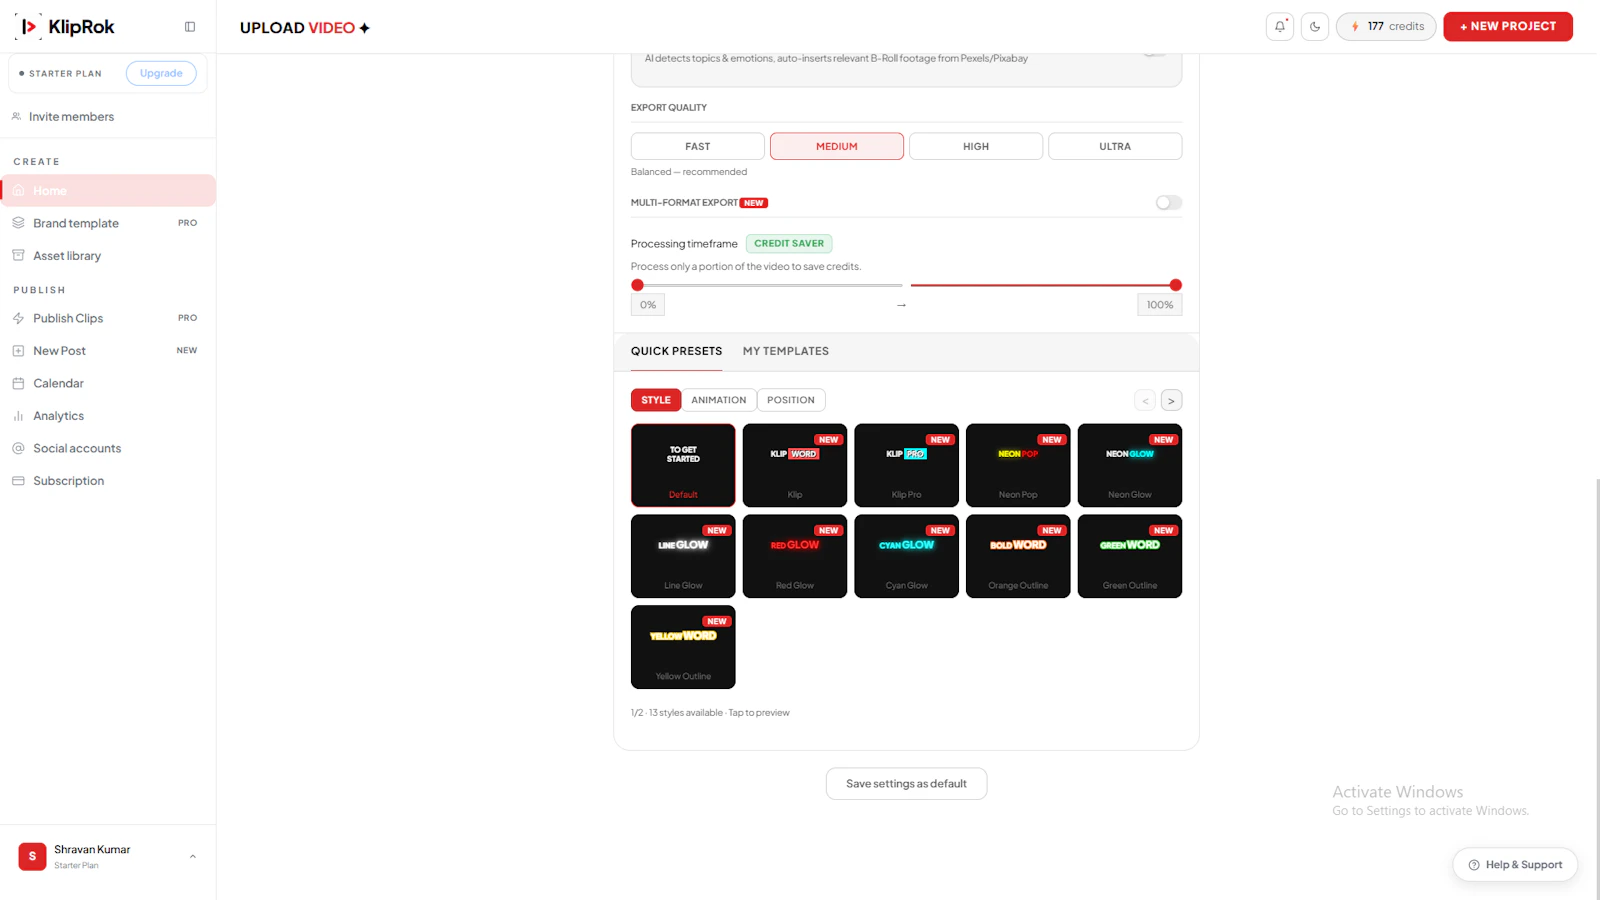This screenshot has width=1600, height=900.
Task: Choose the Green Outline caption style
Action: point(1130,556)
